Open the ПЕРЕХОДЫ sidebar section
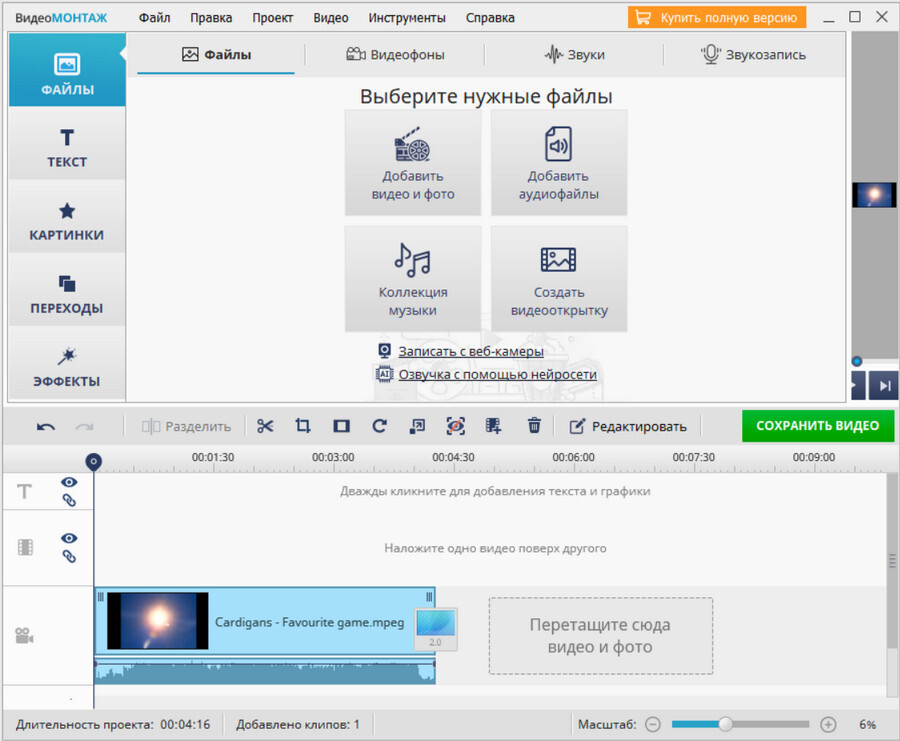Viewport: 900px width, 741px height. (x=67, y=290)
